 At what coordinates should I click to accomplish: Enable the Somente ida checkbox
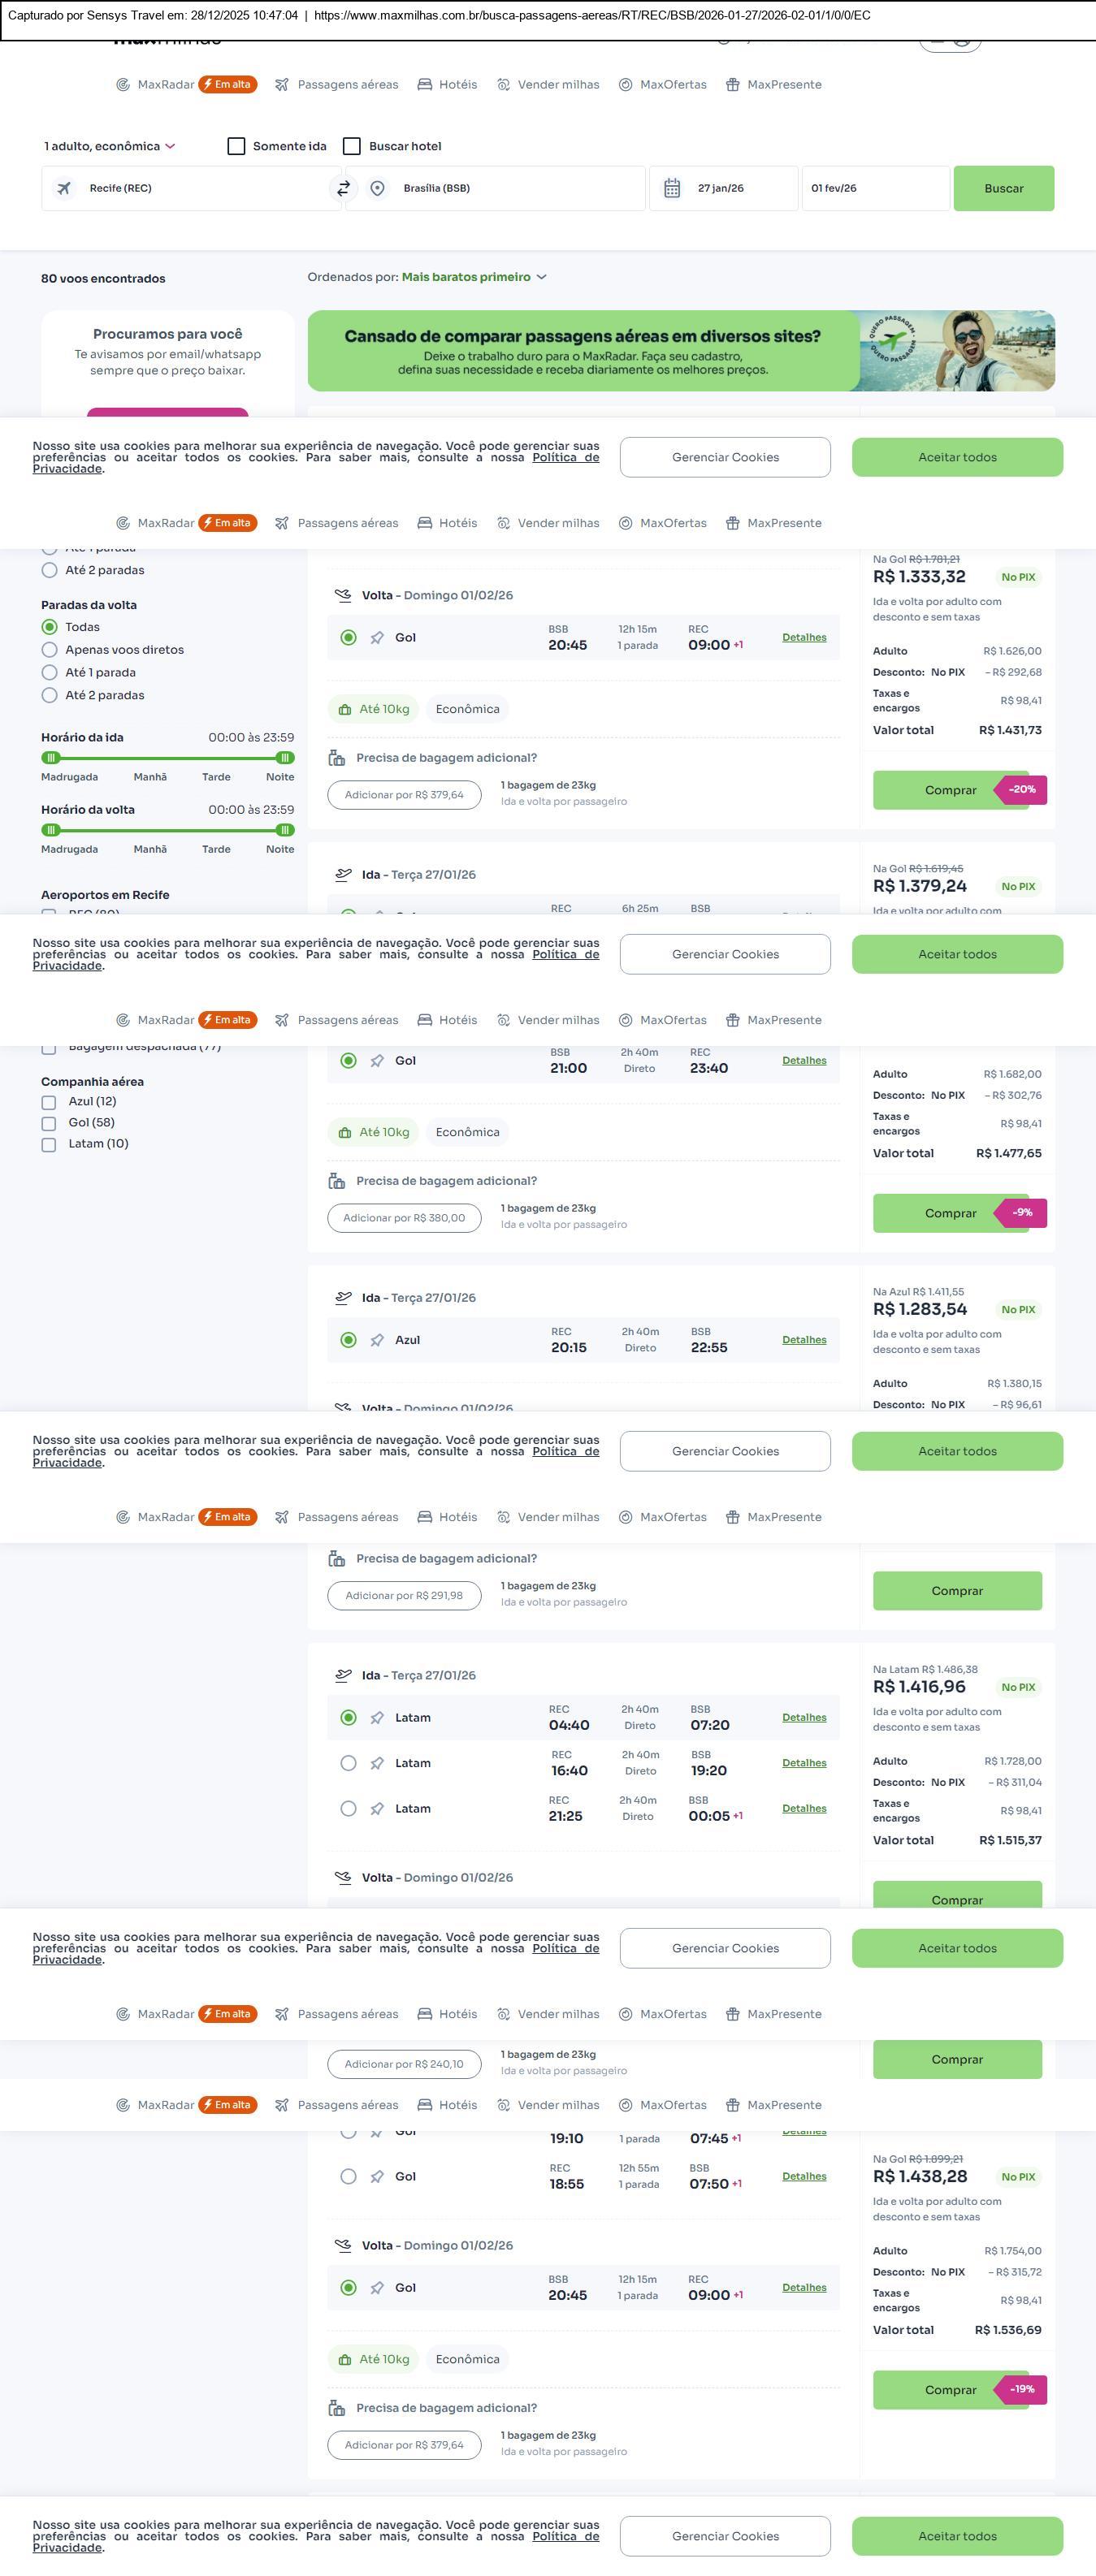pyautogui.click(x=237, y=146)
